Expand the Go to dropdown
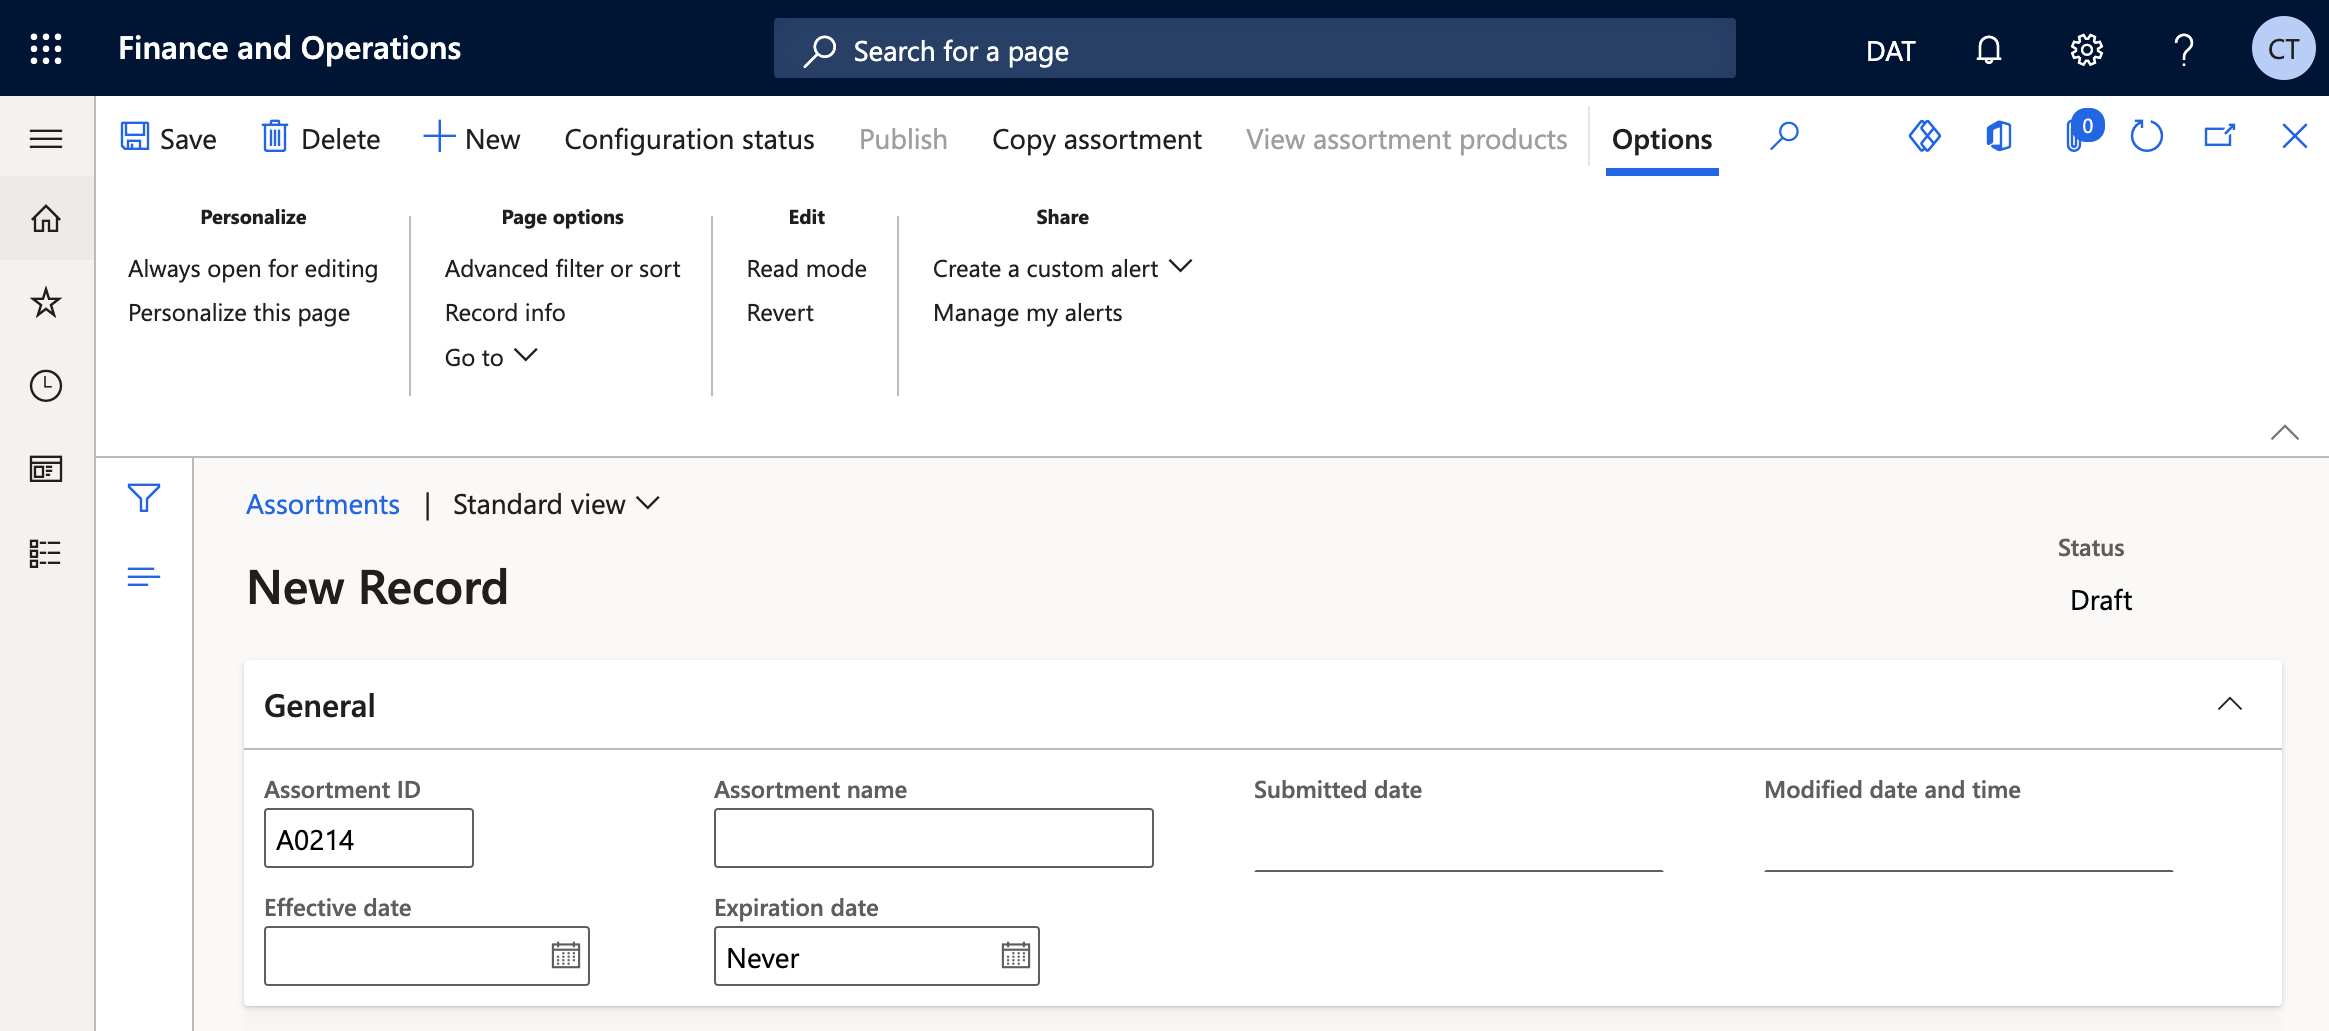 (491, 357)
